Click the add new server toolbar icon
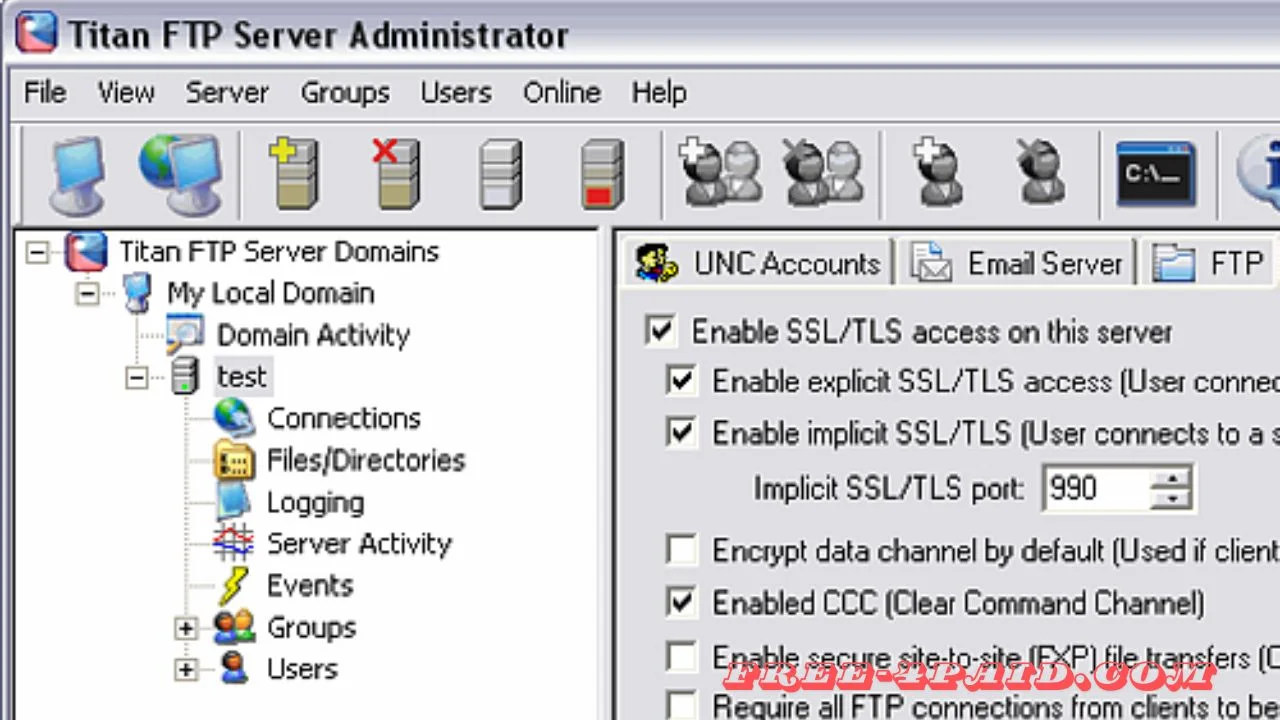This screenshot has height=720, width=1280. (293, 173)
